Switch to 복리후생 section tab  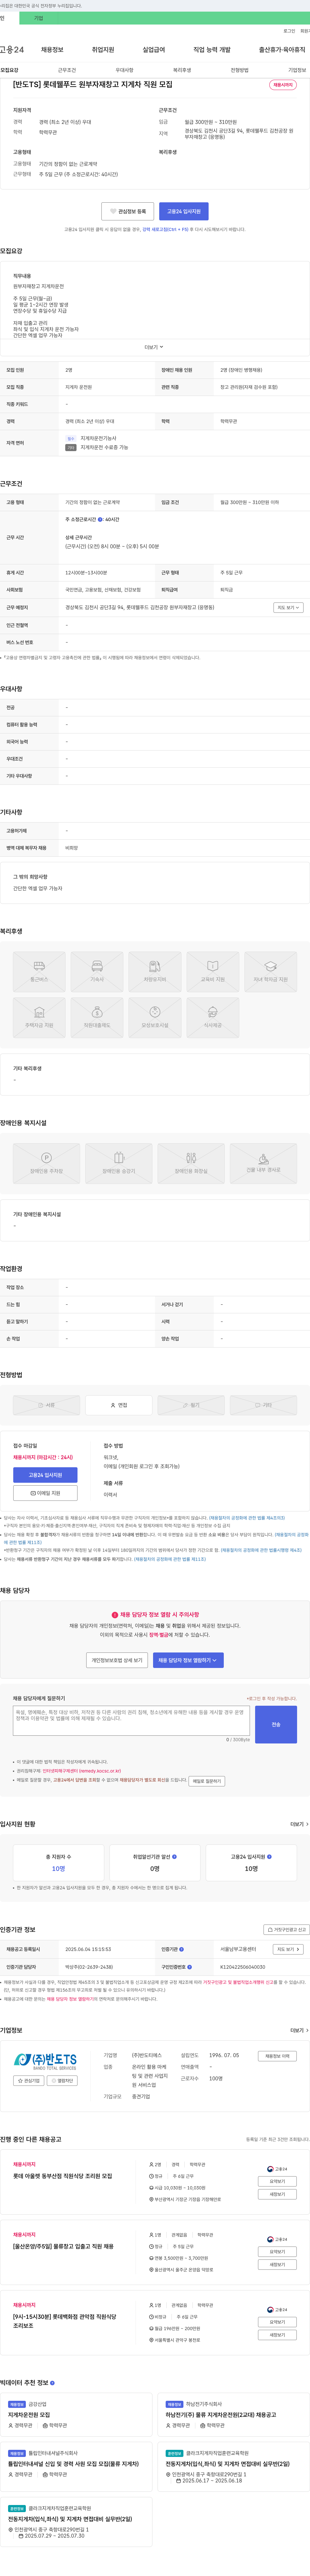click(182, 70)
